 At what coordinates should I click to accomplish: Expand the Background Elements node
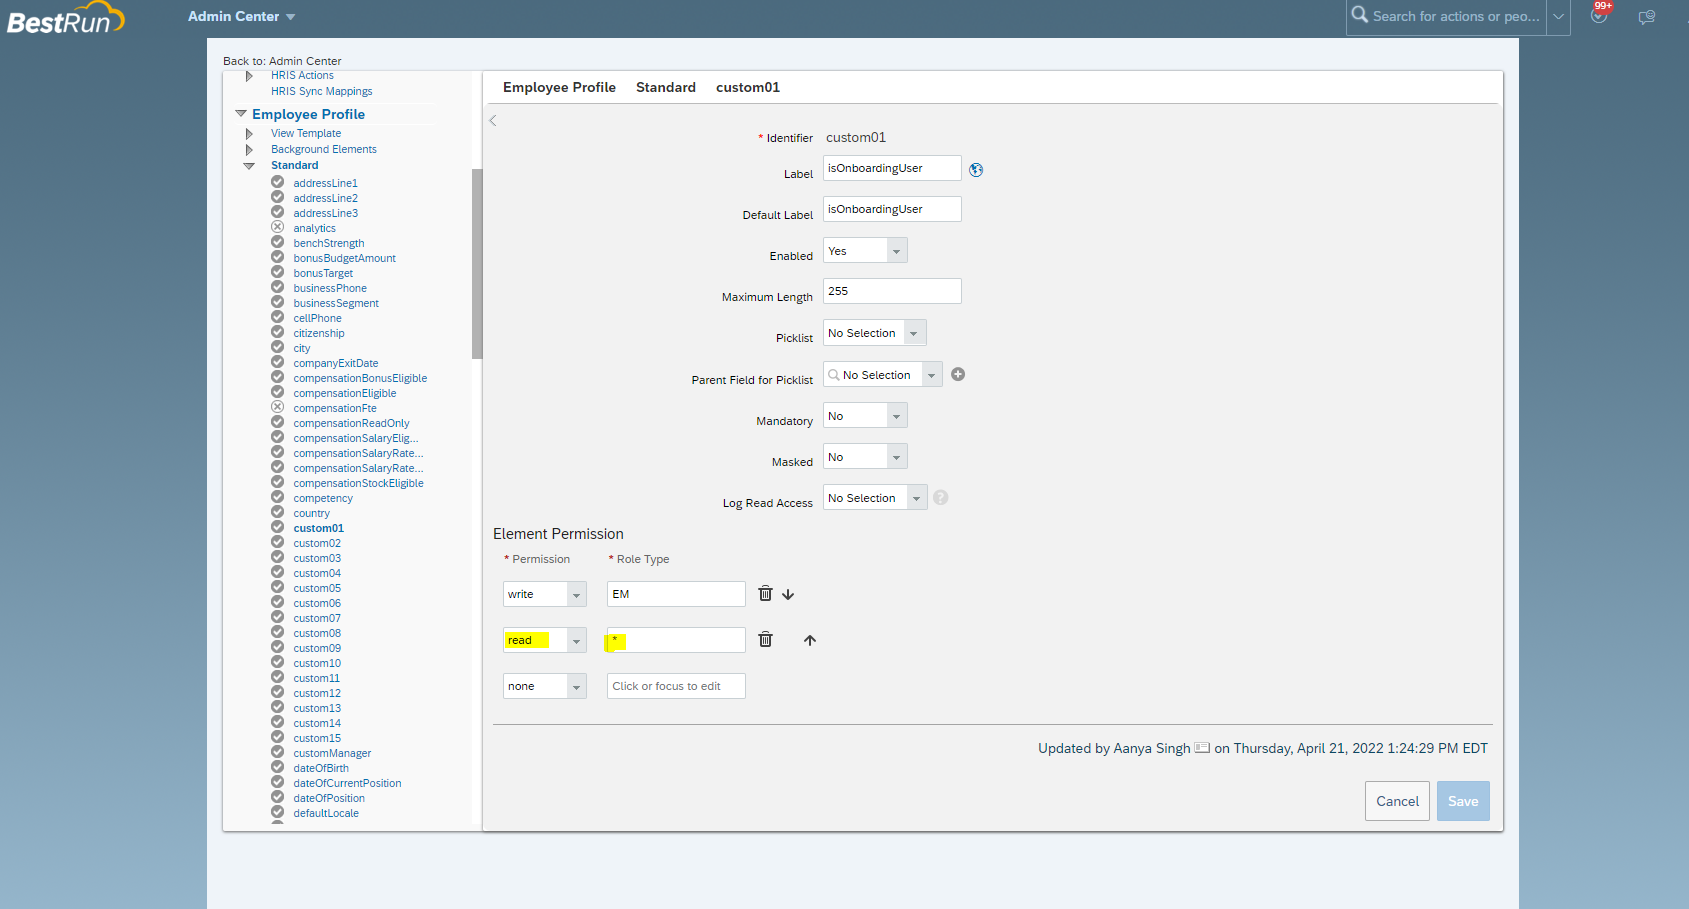point(249,149)
